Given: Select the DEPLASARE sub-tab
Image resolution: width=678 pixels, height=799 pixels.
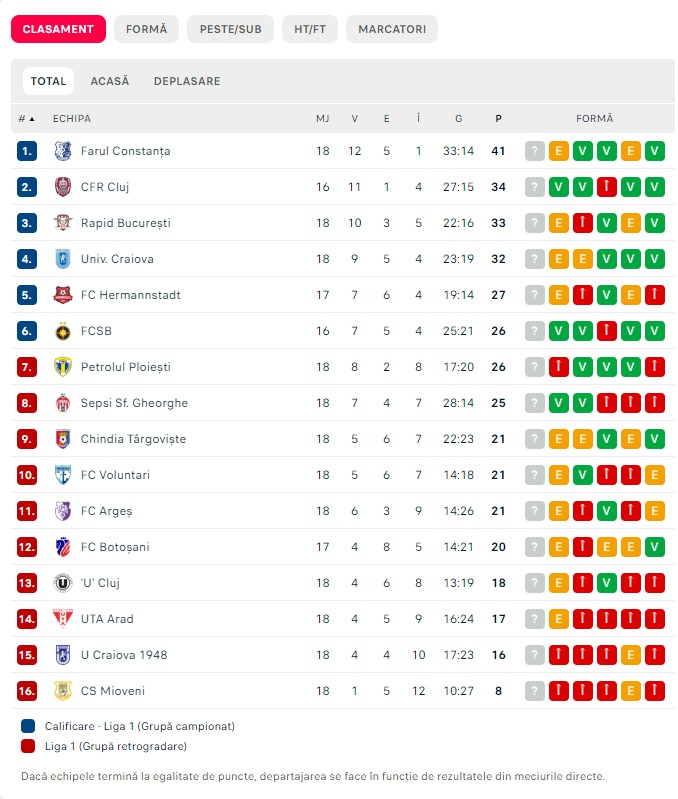Looking at the screenshot, I should 187,81.
